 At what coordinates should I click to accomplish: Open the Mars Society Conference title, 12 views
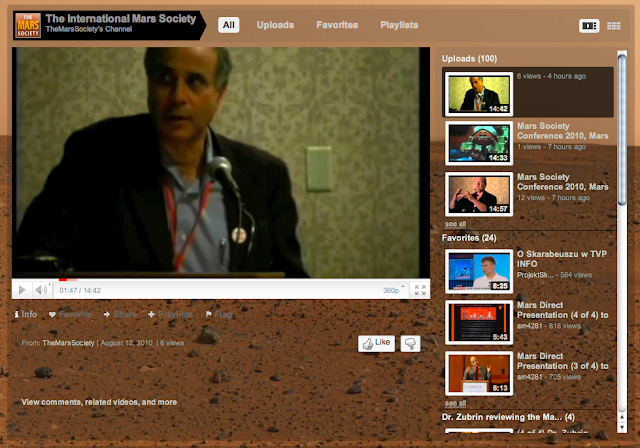tap(562, 182)
